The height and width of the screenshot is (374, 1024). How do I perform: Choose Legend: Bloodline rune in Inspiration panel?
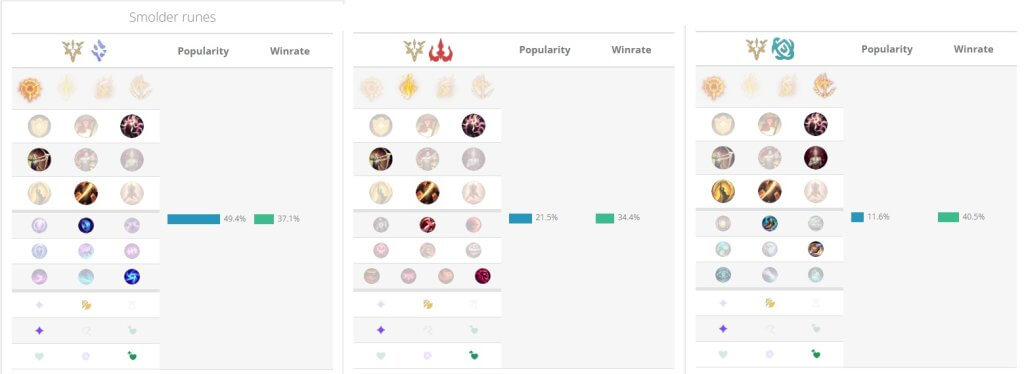click(x=816, y=157)
